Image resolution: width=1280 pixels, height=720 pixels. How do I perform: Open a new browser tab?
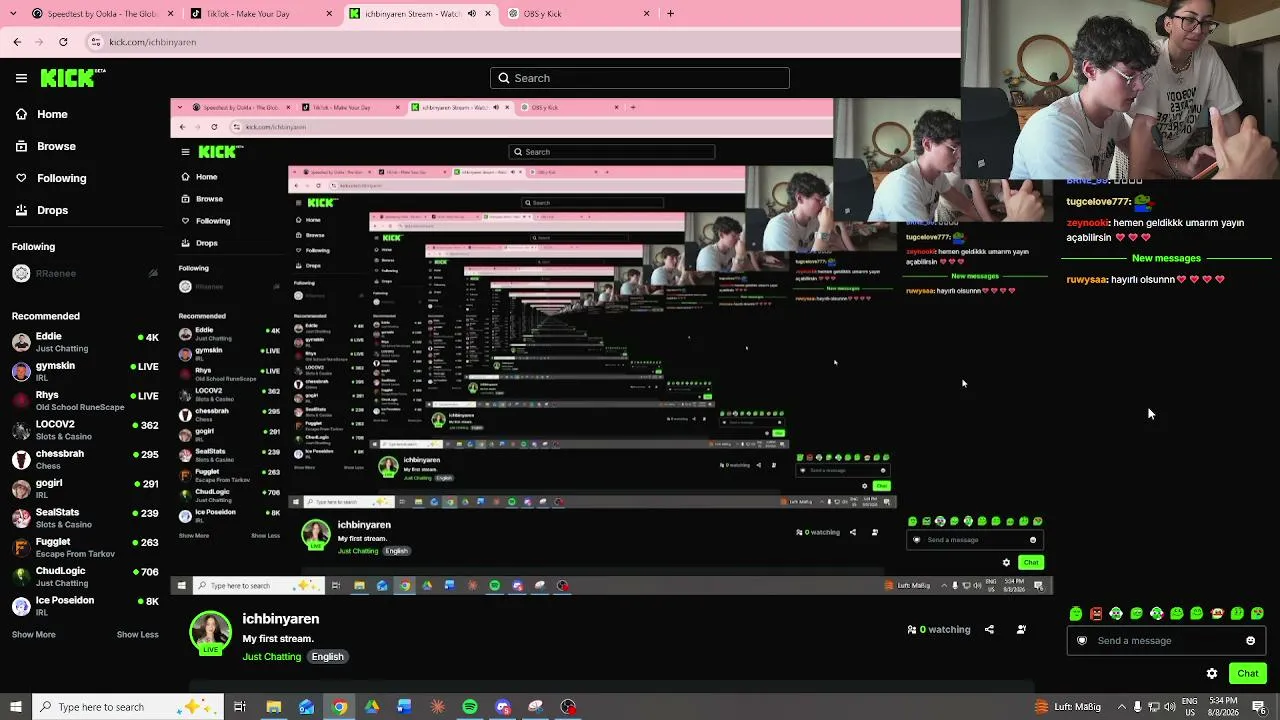(x=670, y=14)
